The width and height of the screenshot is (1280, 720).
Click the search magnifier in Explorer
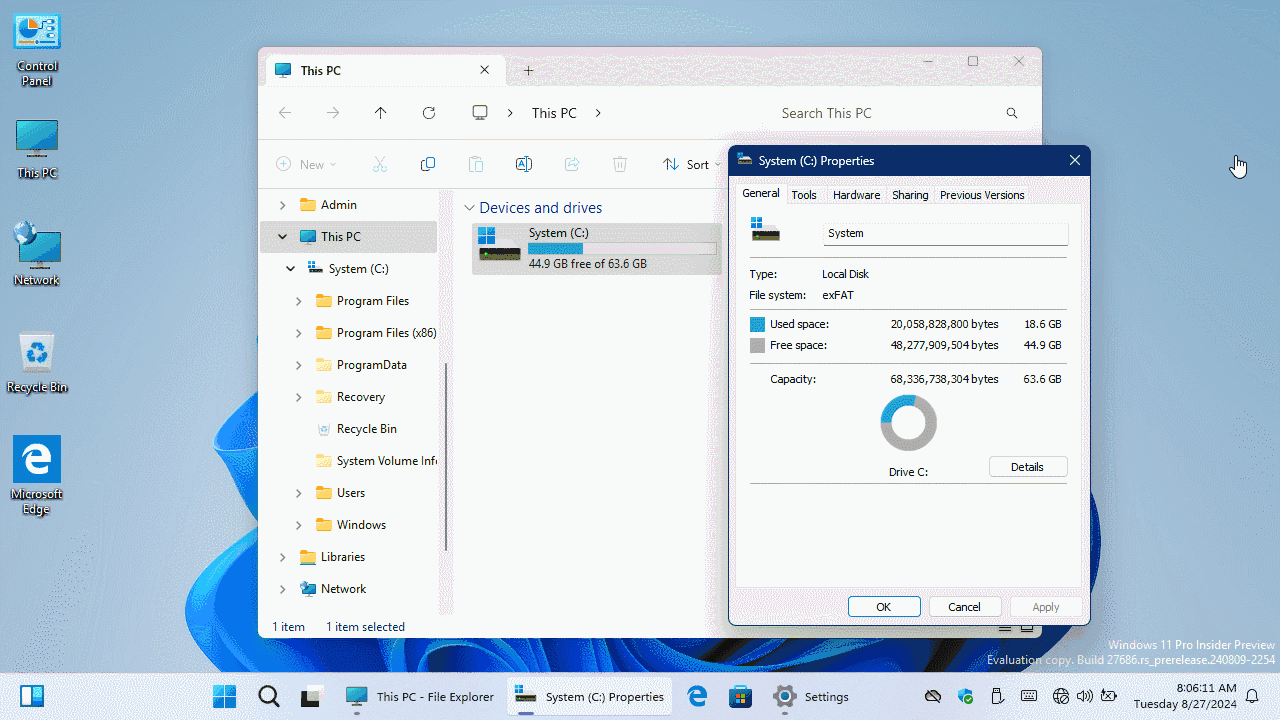point(1012,113)
